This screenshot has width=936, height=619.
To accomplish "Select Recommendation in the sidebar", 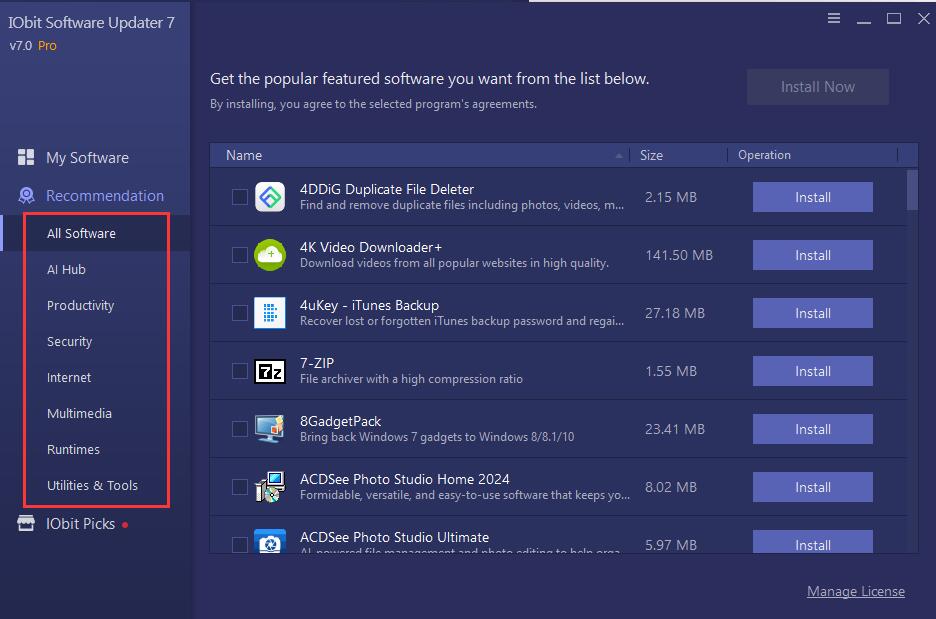I will (x=105, y=196).
